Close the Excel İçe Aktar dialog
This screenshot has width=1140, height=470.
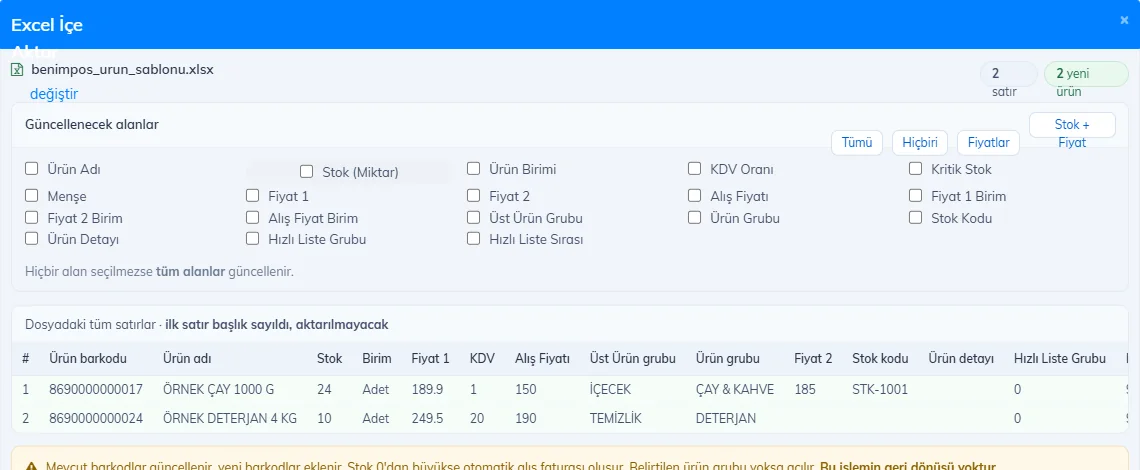(x=1124, y=20)
